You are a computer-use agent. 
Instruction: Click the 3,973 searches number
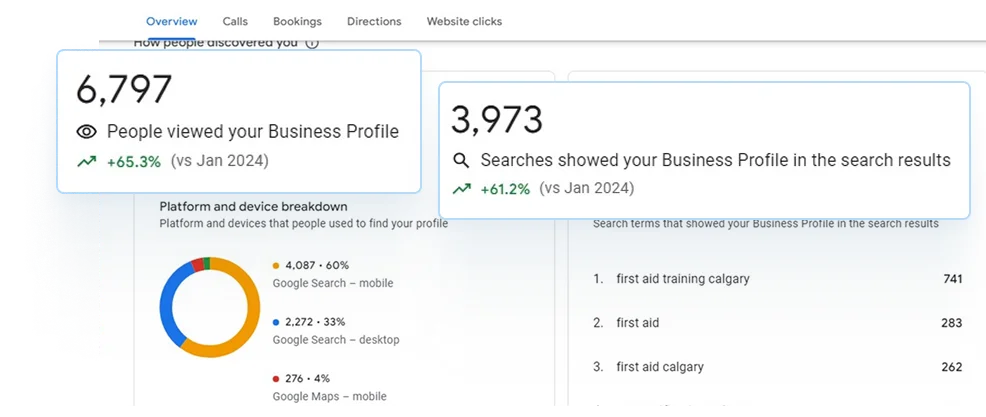click(497, 119)
